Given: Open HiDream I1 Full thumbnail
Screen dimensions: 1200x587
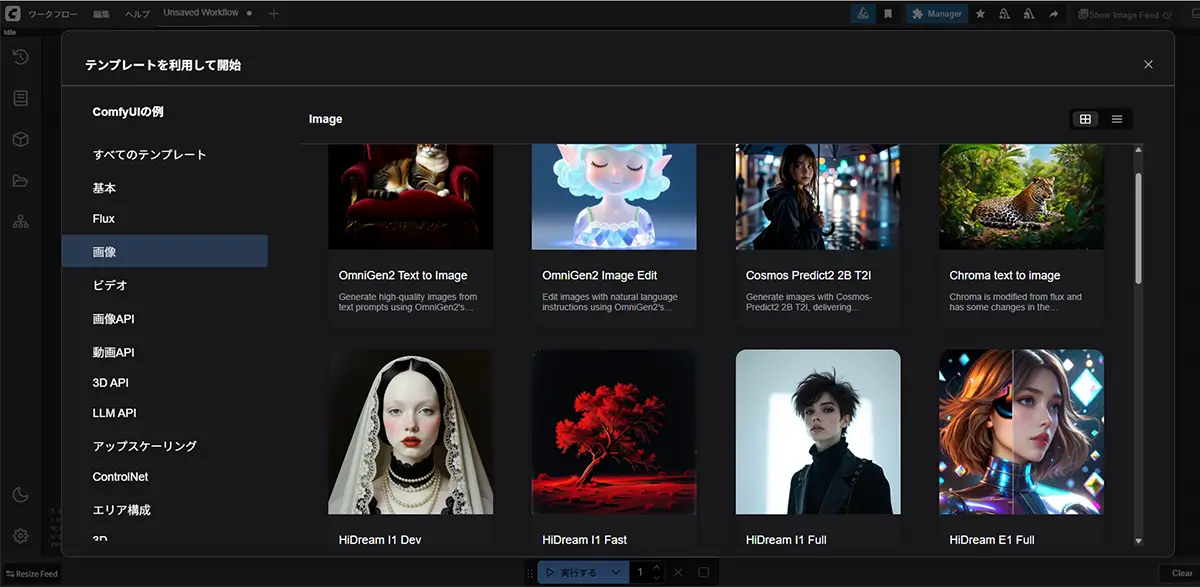Looking at the screenshot, I should (818, 432).
